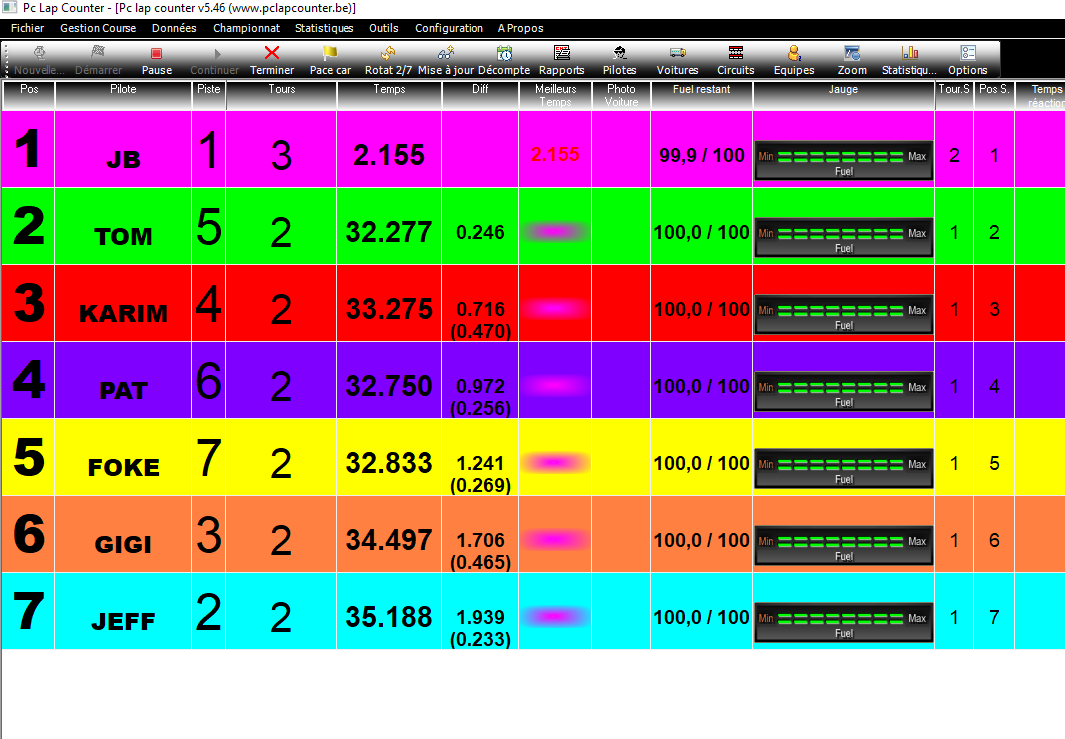Select the KARIM pilot name cell
The width and height of the screenshot is (1065, 739).
(x=123, y=314)
